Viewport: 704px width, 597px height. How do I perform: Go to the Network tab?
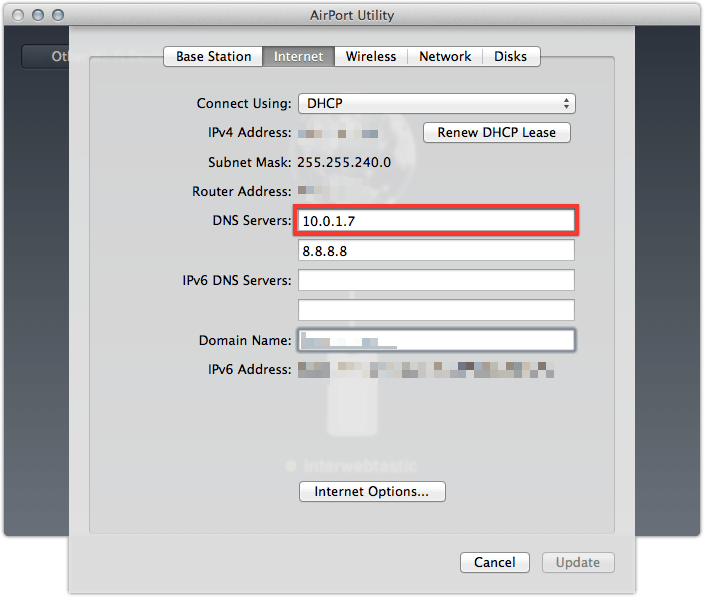445,57
